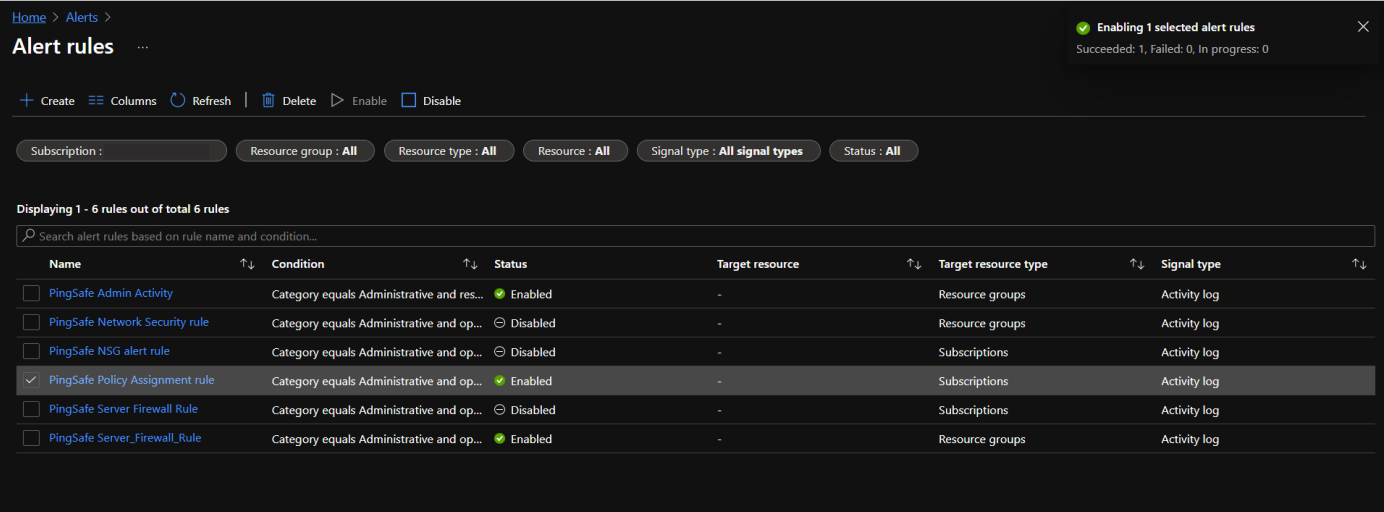Open the Resource group filter
The width and height of the screenshot is (1384, 512).
point(304,151)
